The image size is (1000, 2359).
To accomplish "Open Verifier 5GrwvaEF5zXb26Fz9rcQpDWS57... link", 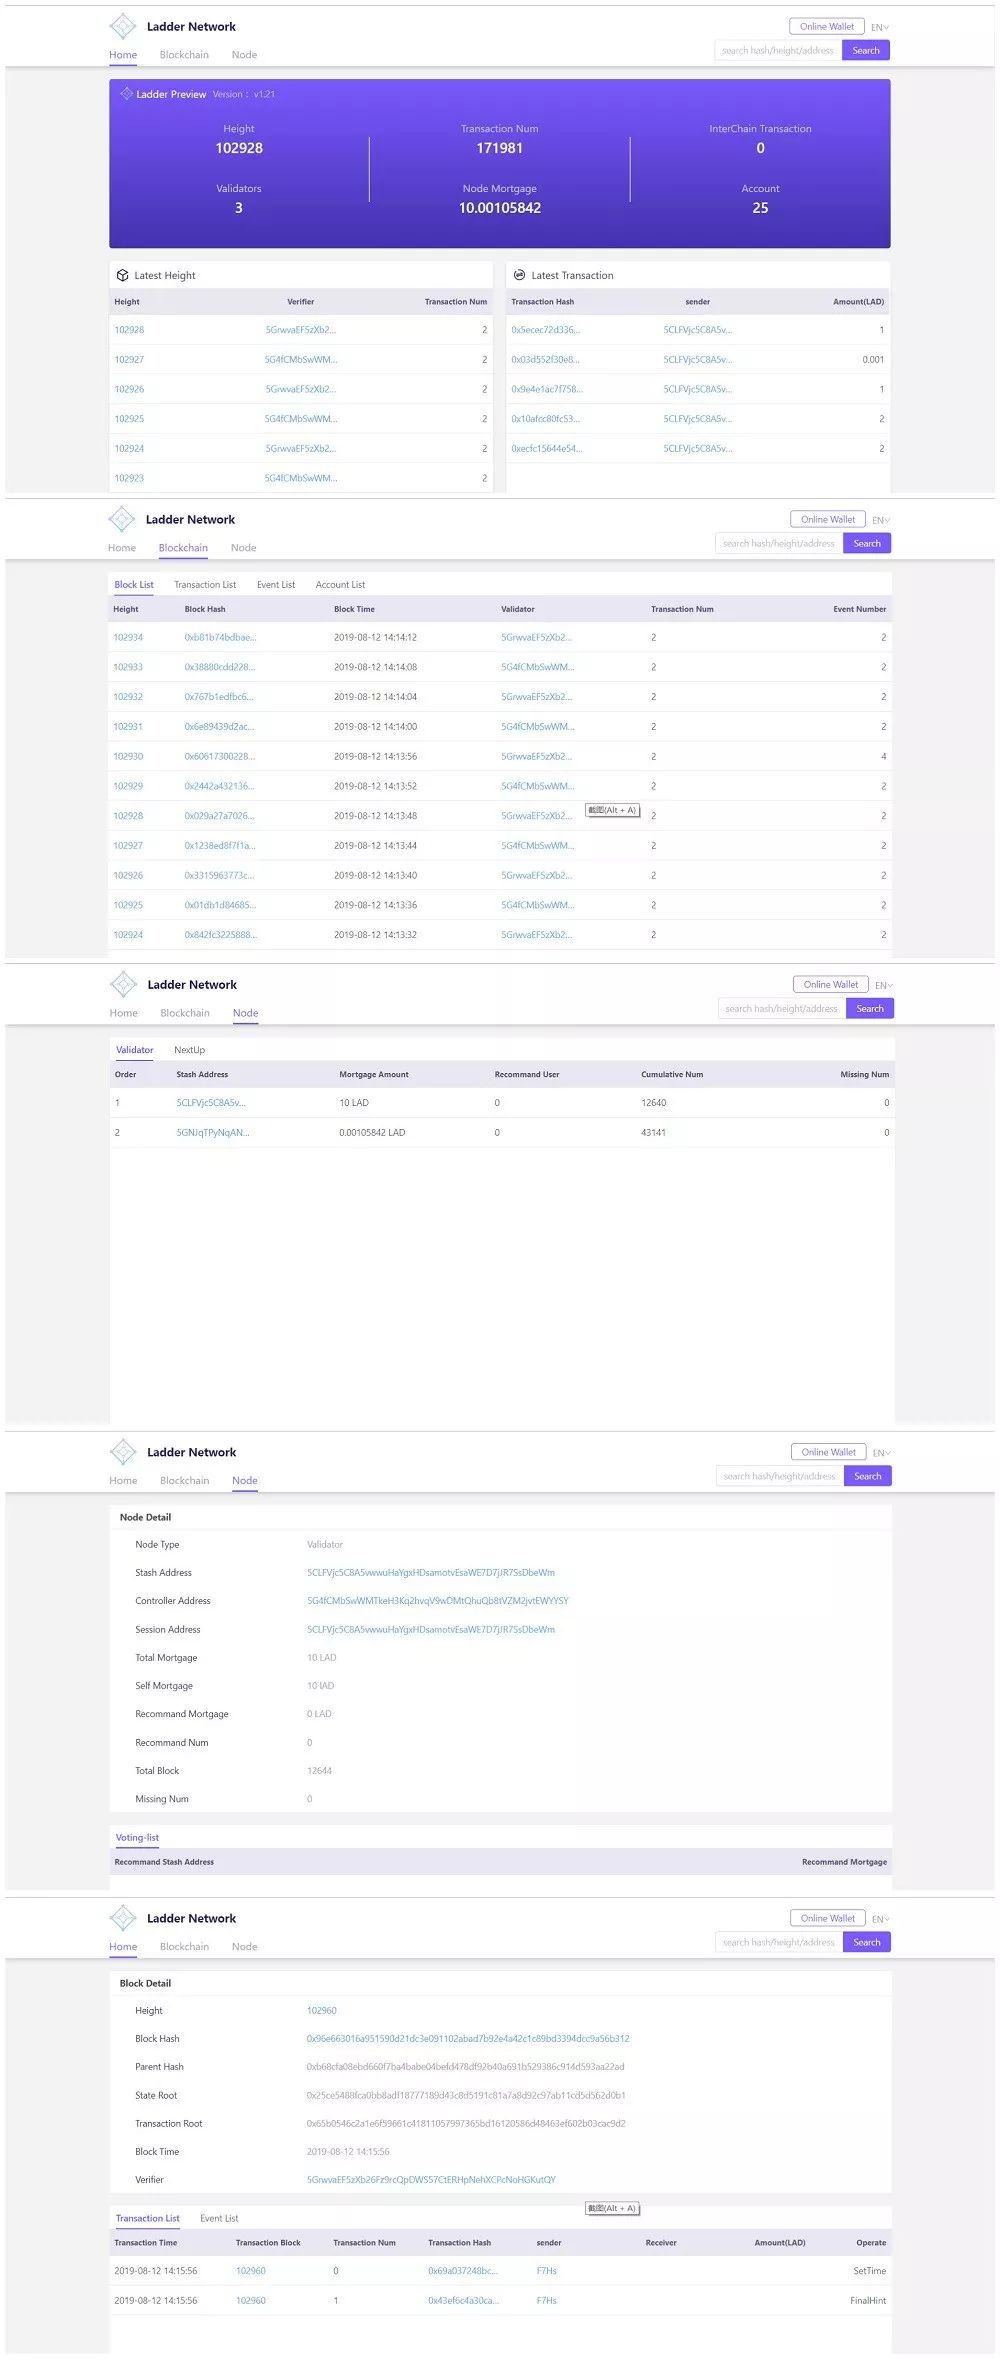I will point(431,2179).
